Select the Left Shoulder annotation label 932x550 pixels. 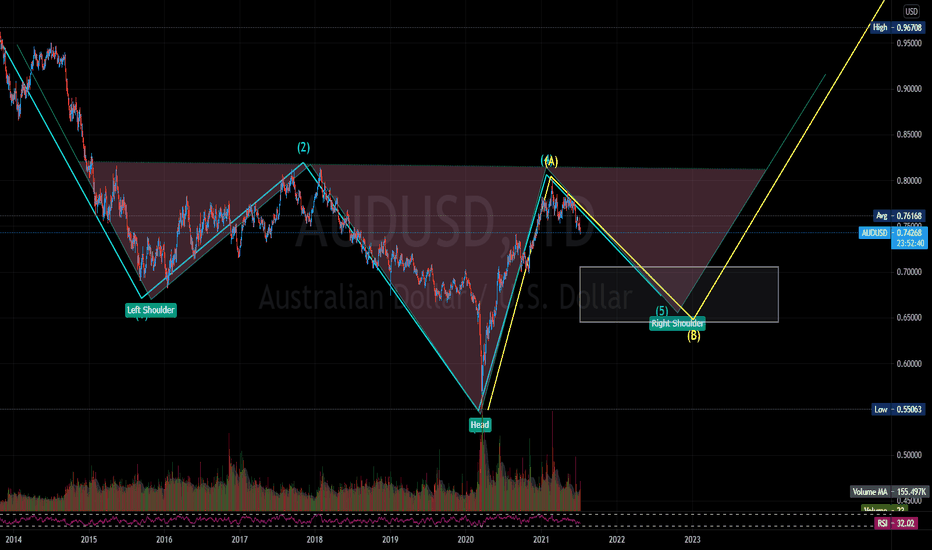[x=151, y=310]
